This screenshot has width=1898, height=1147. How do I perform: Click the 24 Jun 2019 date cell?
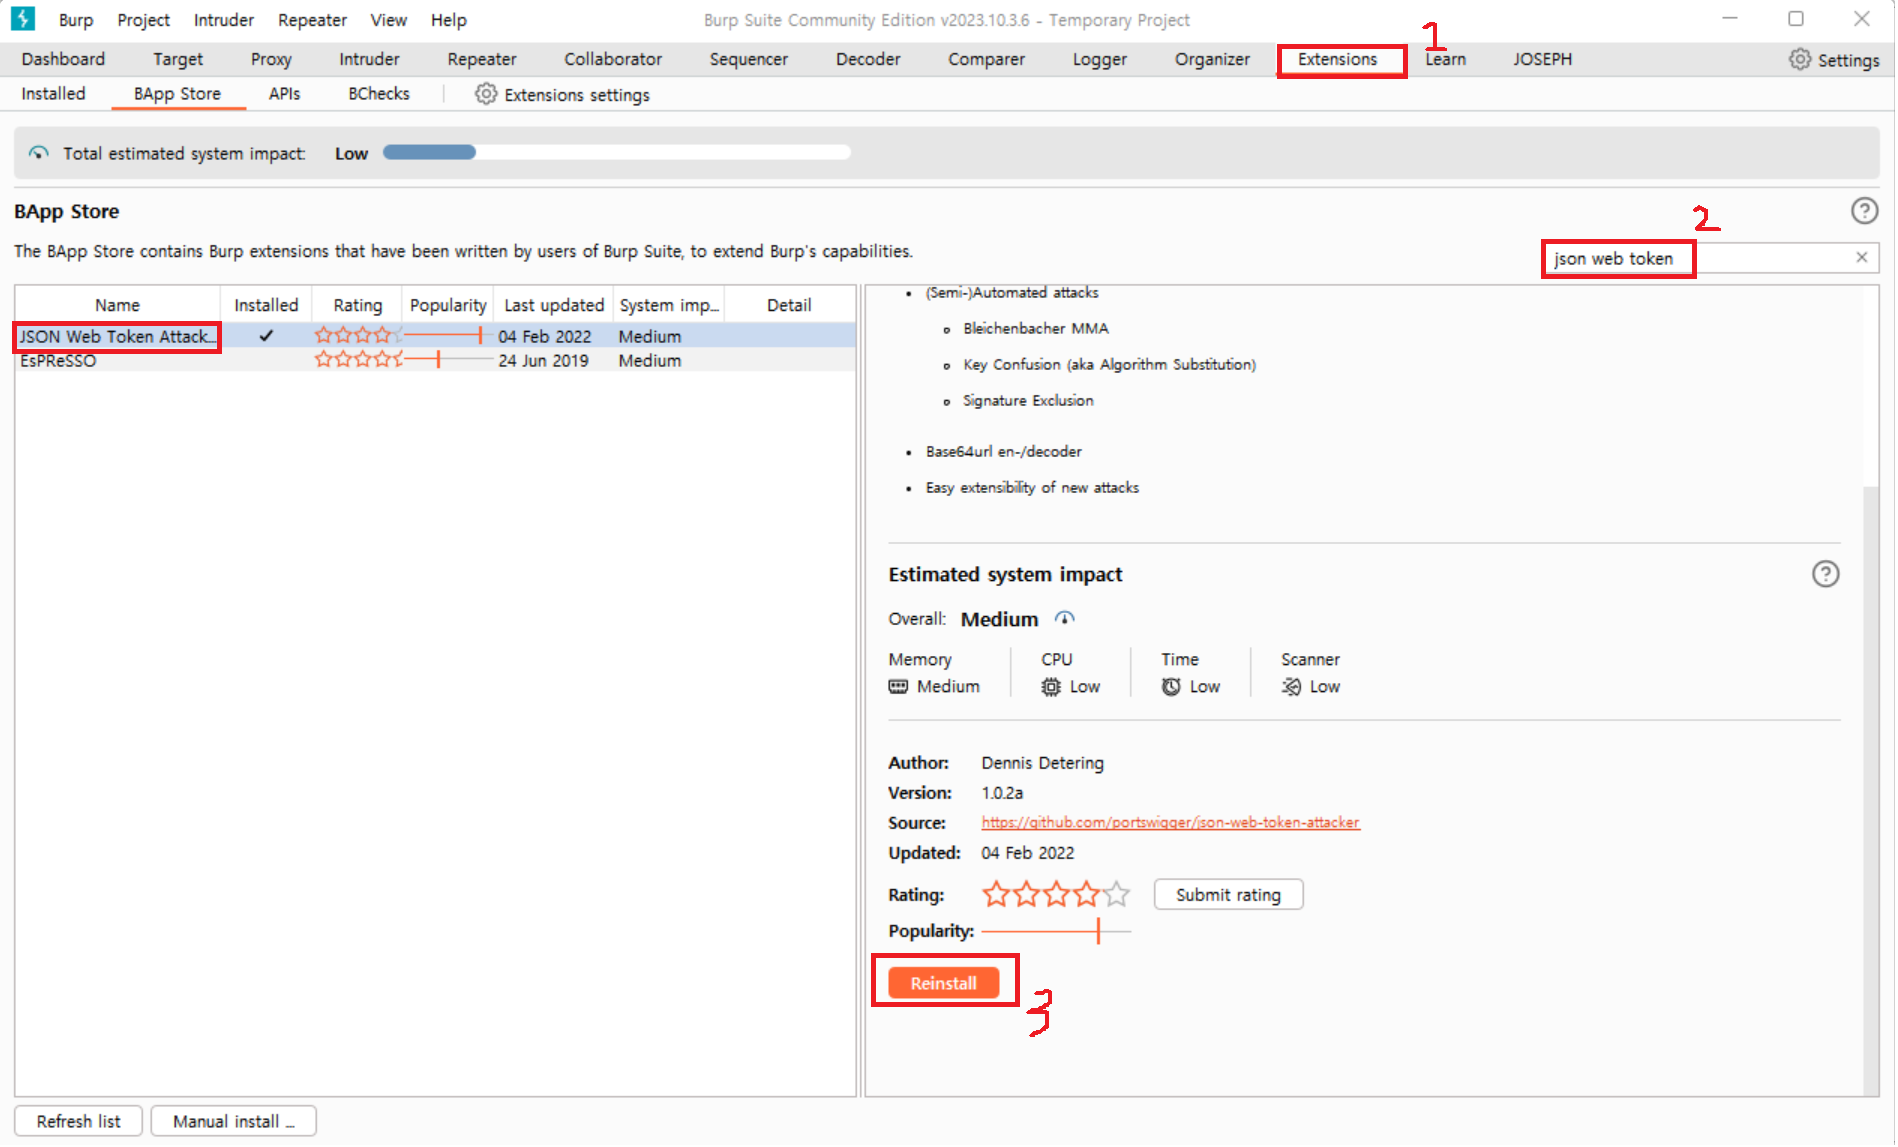pos(544,360)
